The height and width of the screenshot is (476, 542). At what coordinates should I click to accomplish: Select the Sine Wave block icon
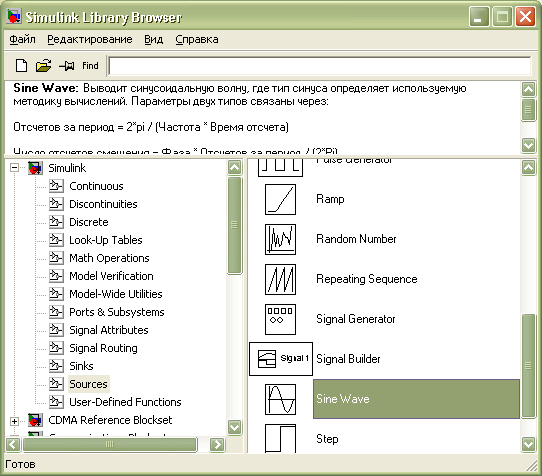pos(280,399)
